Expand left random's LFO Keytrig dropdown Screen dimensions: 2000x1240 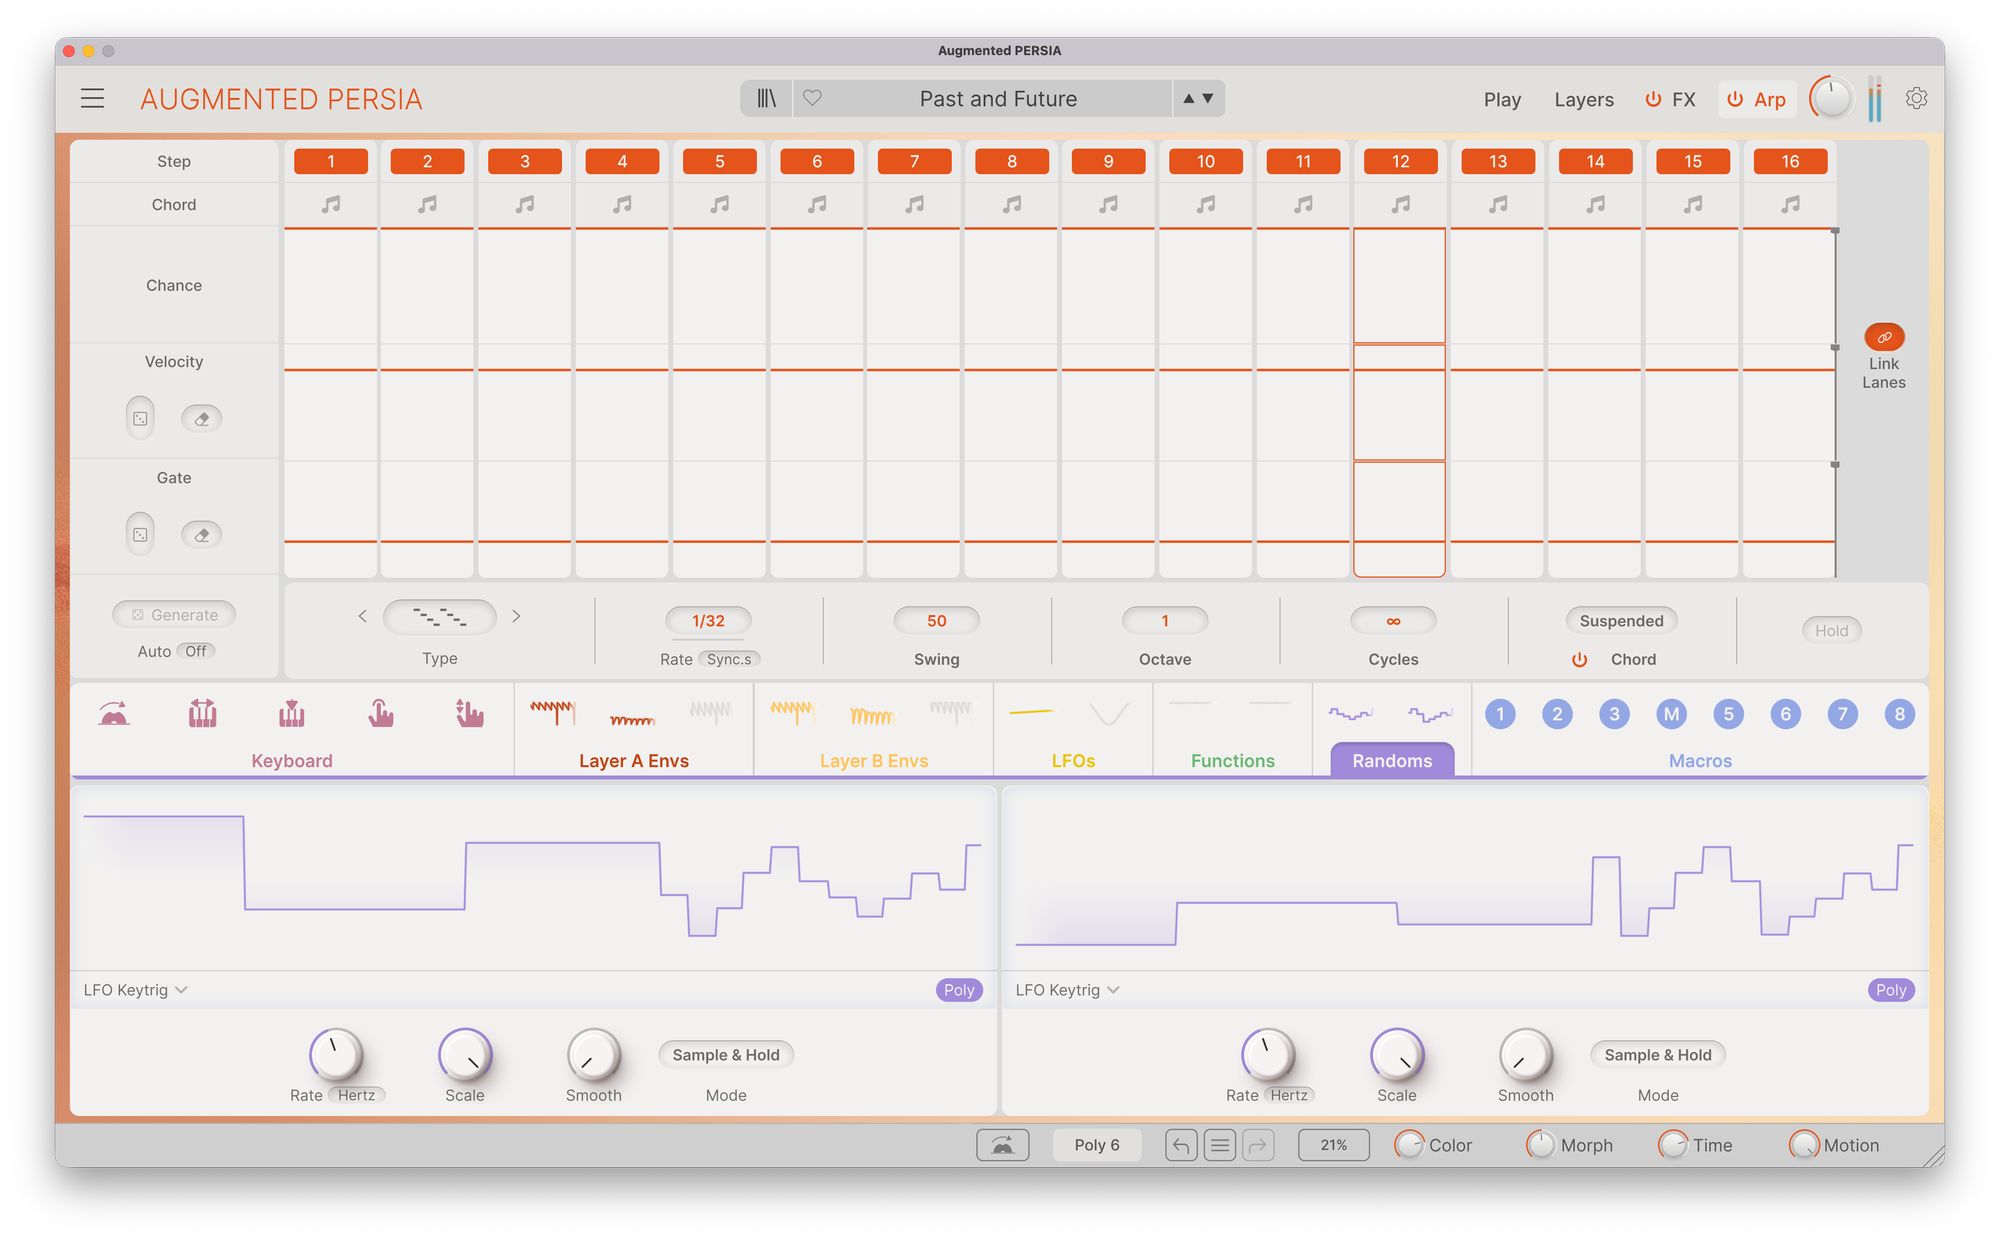[136, 990]
